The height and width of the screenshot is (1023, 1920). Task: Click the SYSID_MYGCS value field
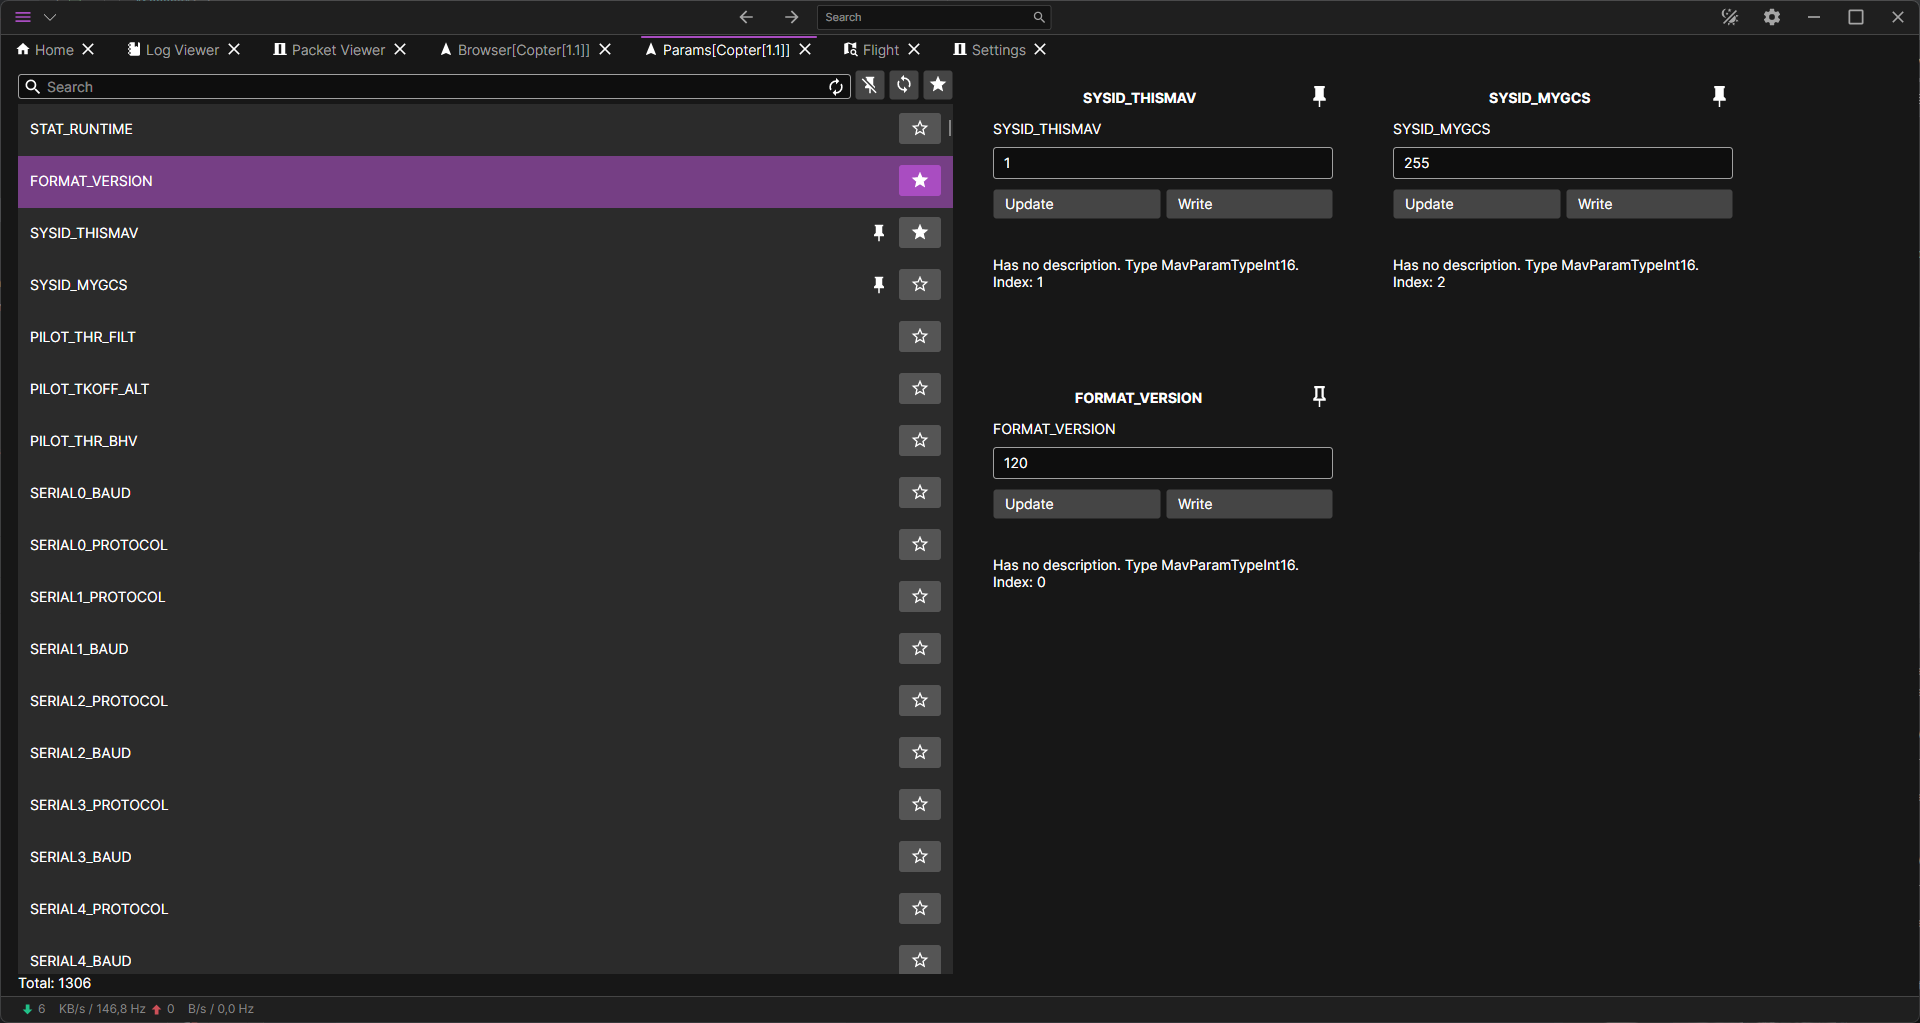click(x=1562, y=163)
